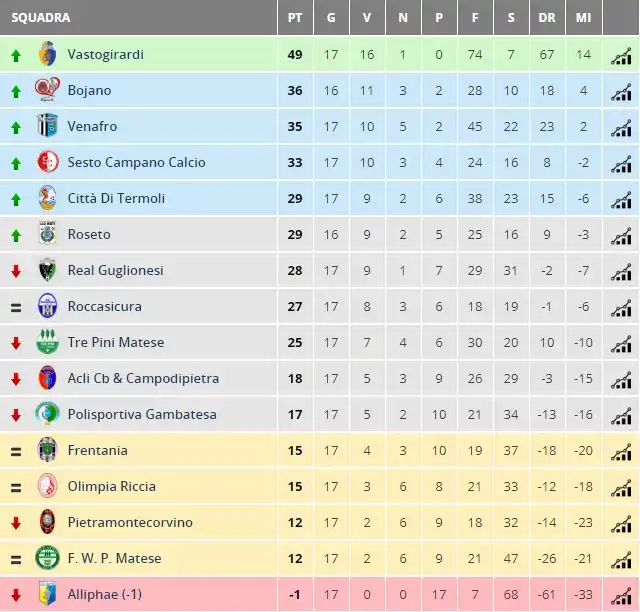The height and width of the screenshot is (612, 640).
Task: Sort table by DR column header
Action: pyautogui.click(x=547, y=18)
